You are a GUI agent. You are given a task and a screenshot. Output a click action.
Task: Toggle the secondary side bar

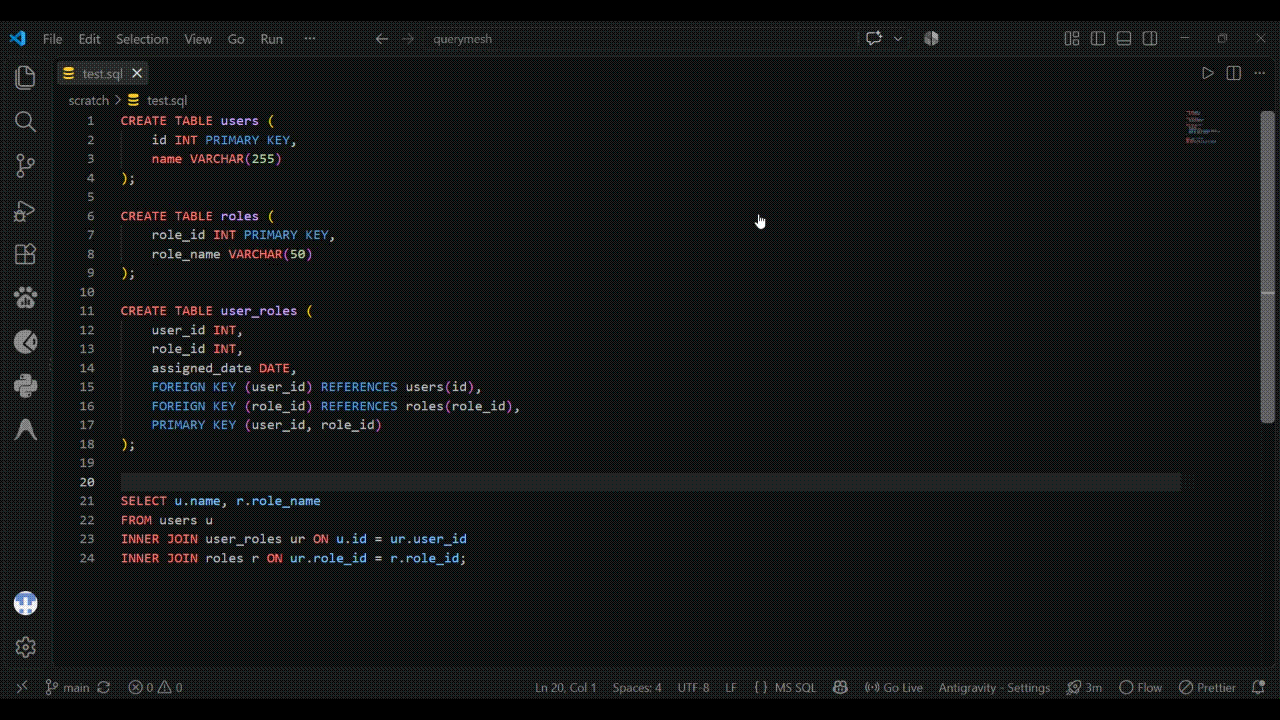point(1150,39)
